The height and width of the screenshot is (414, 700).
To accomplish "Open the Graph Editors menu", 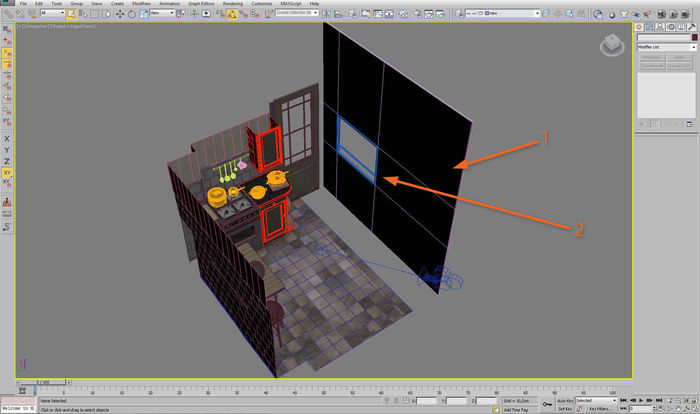I will [x=201, y=4].
